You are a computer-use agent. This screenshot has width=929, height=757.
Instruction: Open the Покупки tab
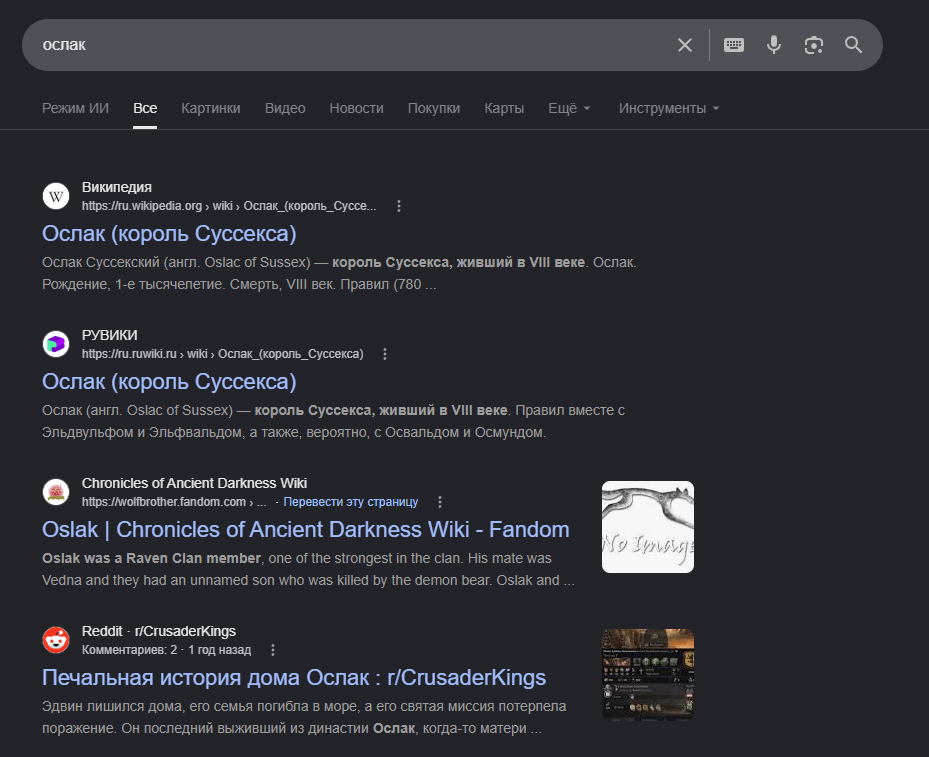(x=434, y=108)
